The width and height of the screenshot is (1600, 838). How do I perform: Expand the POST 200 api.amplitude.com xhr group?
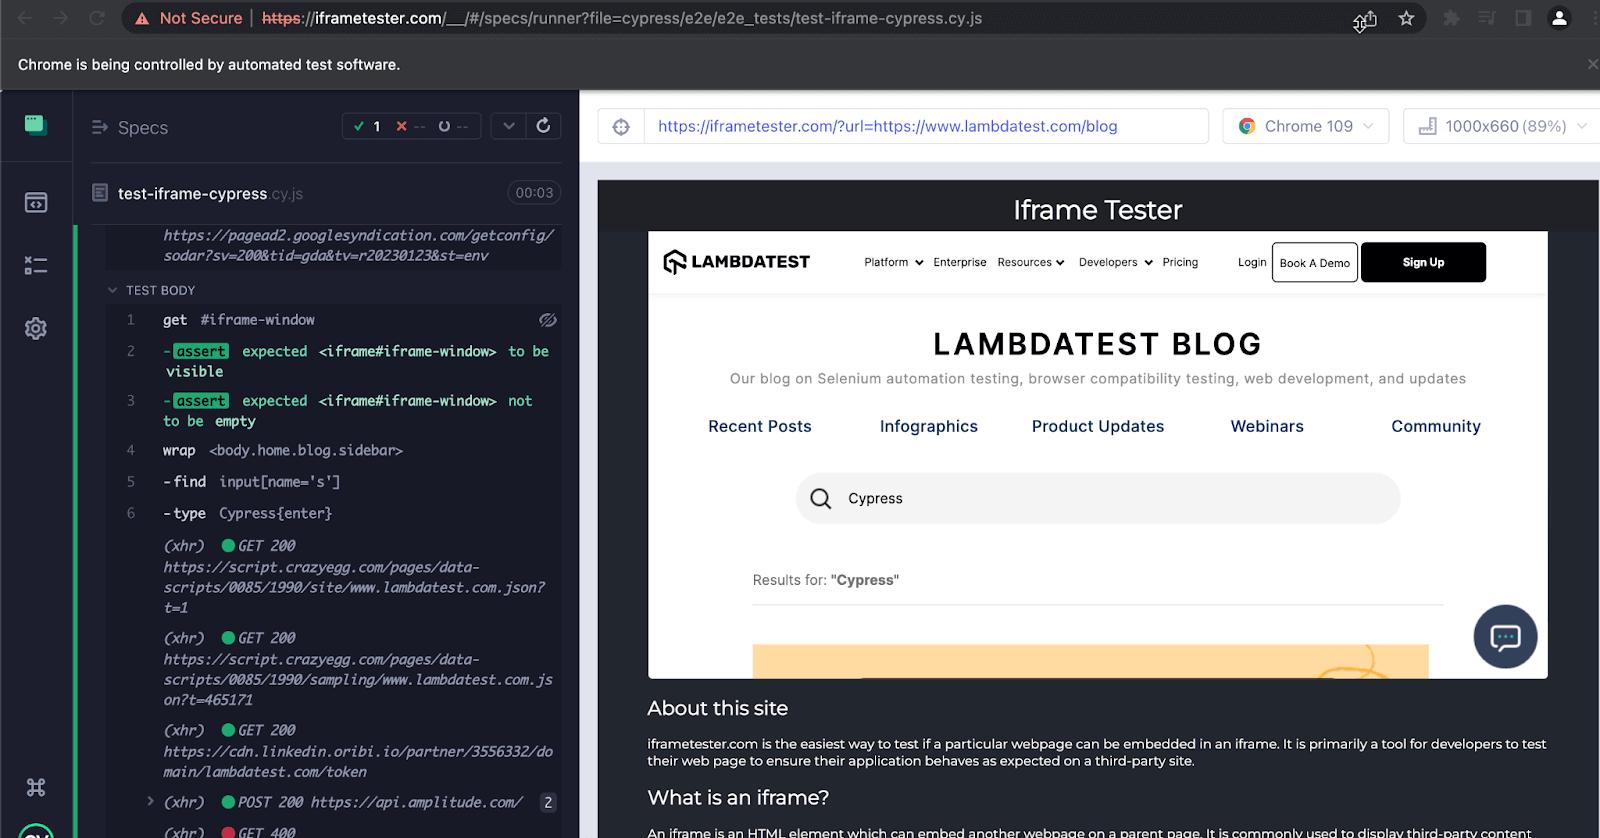coord(150,801)
